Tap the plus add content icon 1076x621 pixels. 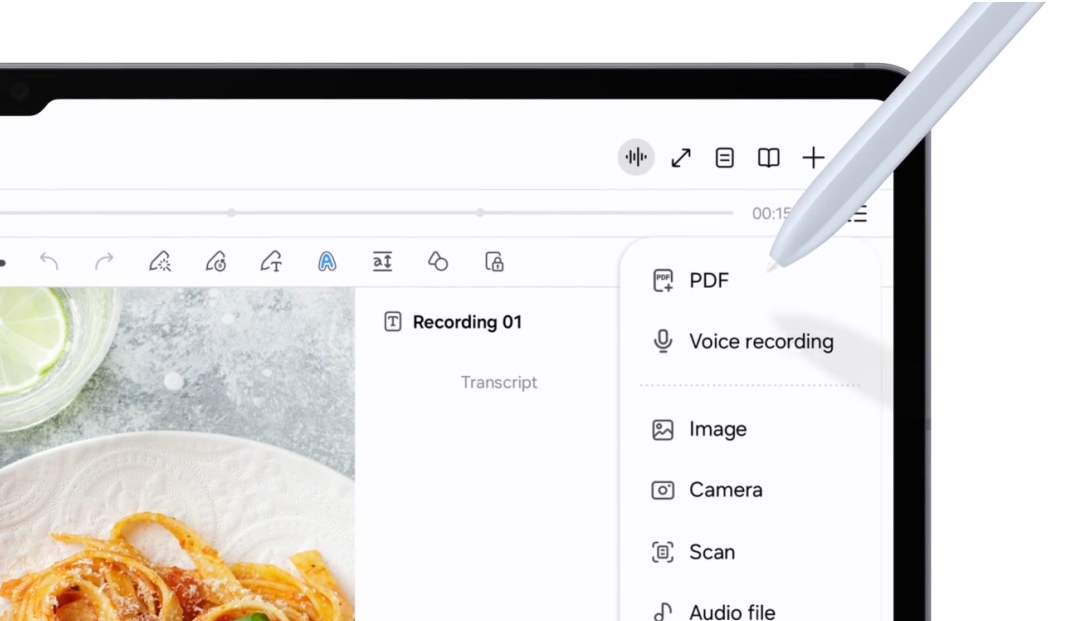813,158
